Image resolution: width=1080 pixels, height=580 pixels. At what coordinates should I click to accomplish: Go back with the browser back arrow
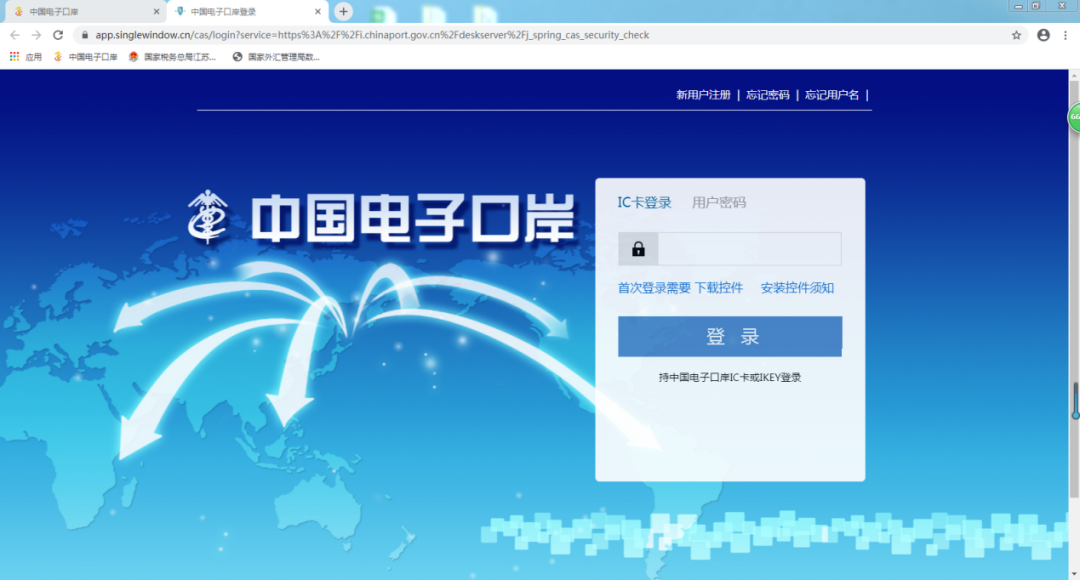pyautogui.click(x=14, y=35)
